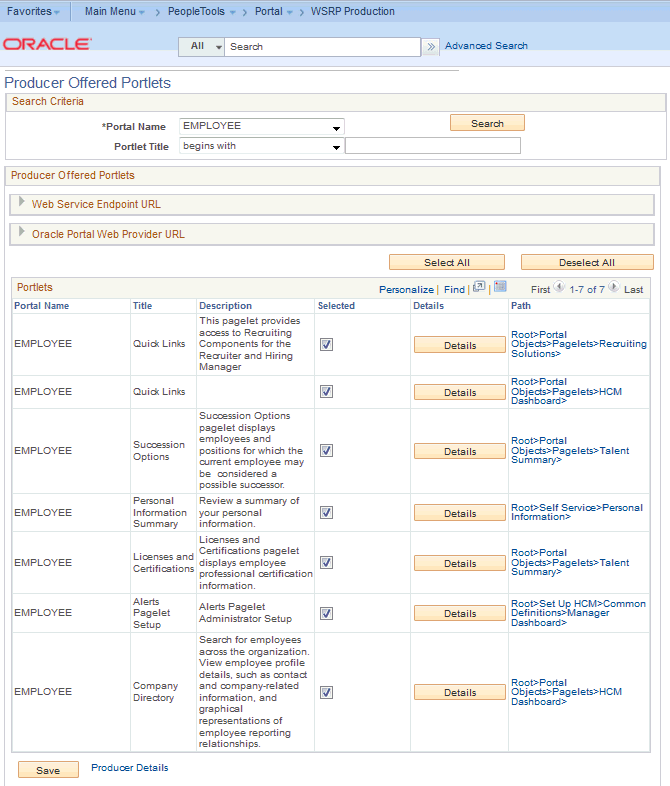Toggle Selected for Alerts Pagelet Setup

click(326, 614)
